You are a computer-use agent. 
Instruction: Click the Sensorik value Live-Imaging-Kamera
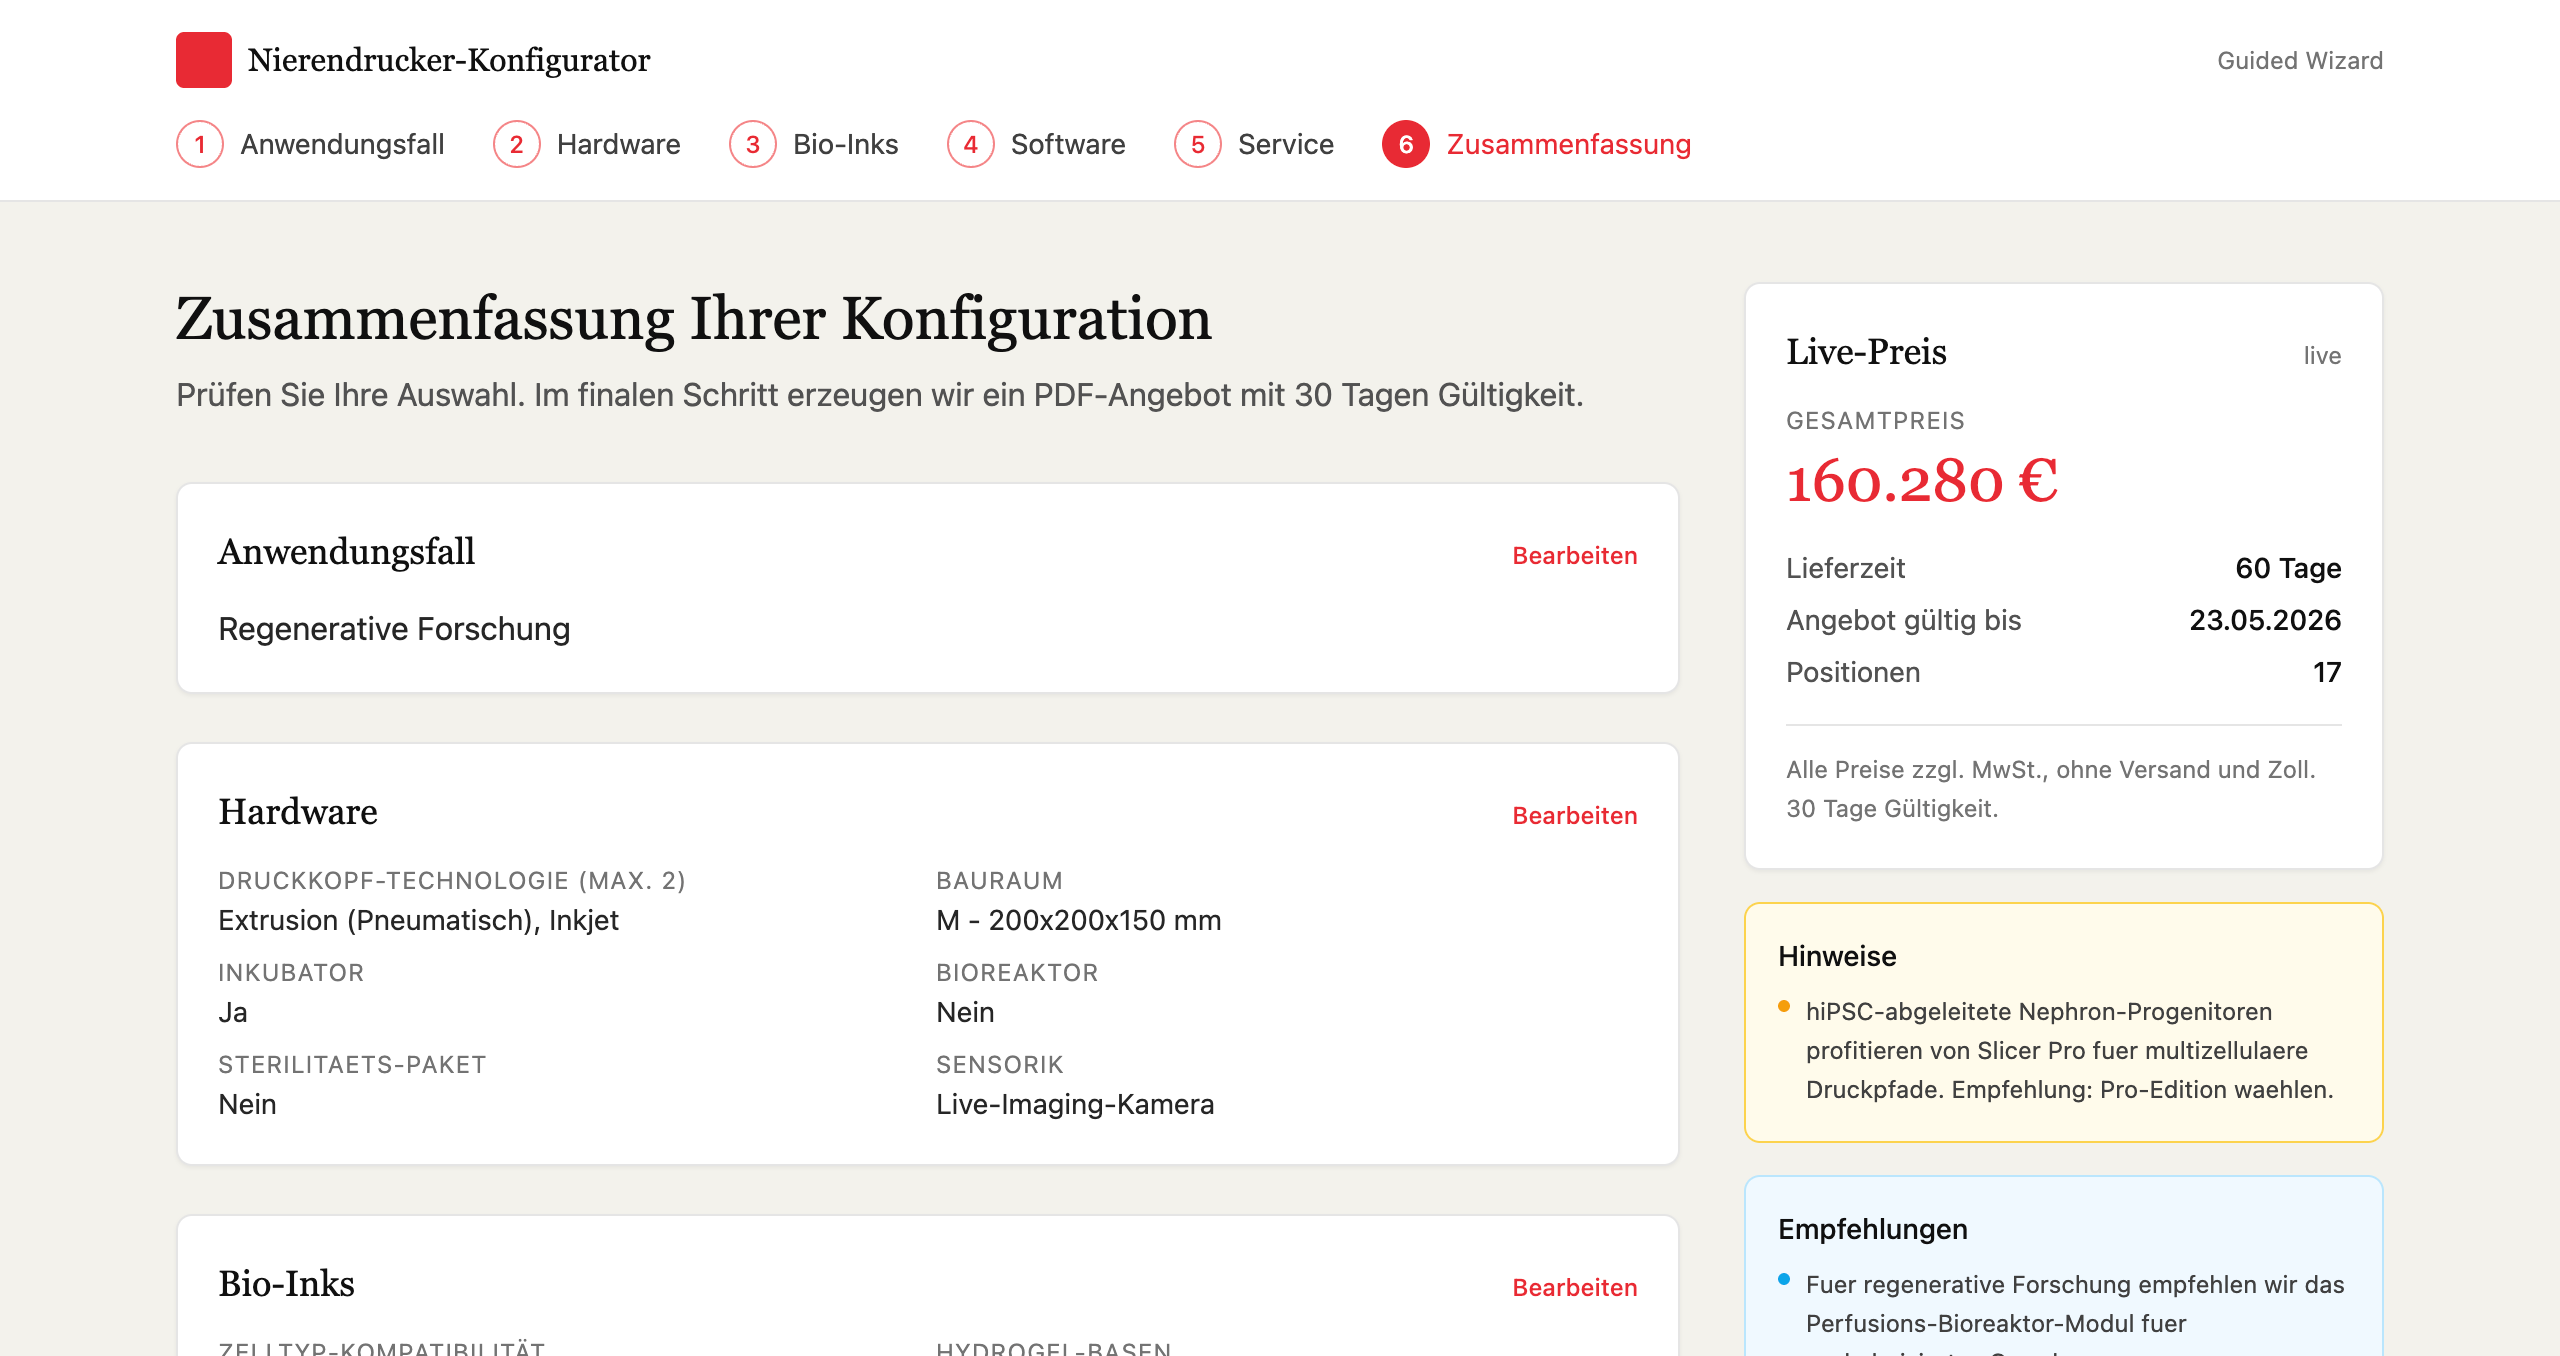[x=1075, y=1104]
